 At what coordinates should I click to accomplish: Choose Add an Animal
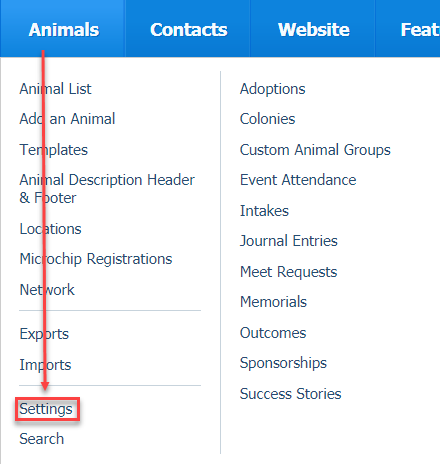pos(67,119)
